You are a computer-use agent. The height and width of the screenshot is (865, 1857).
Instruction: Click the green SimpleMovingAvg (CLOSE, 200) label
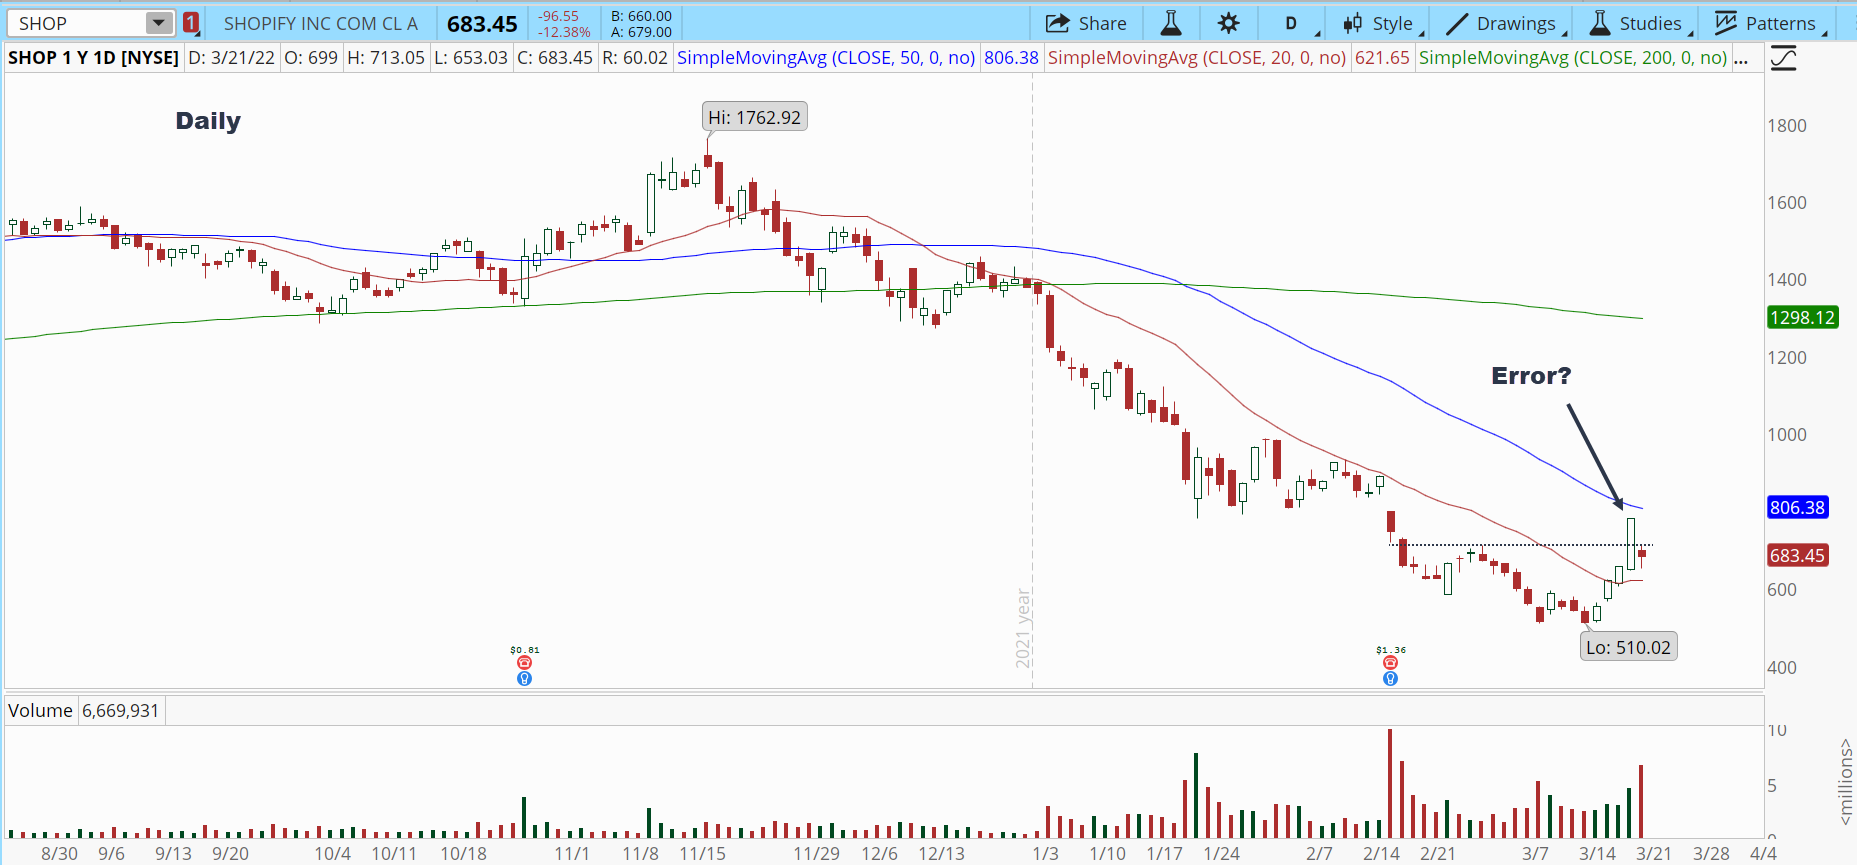click(1573, 58)
